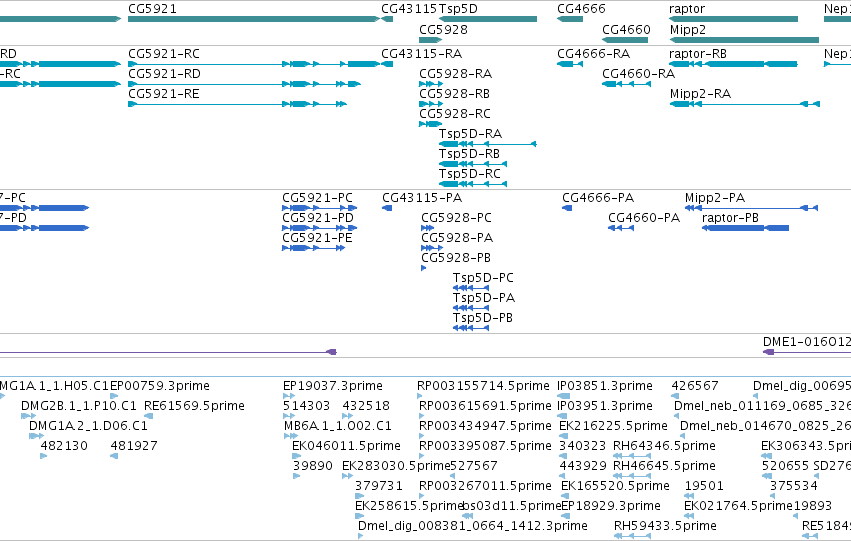The image size is (851, 541).
Task: Click the CG5928 gene feature
Action: pyautogui.click(x=431, y=40)
